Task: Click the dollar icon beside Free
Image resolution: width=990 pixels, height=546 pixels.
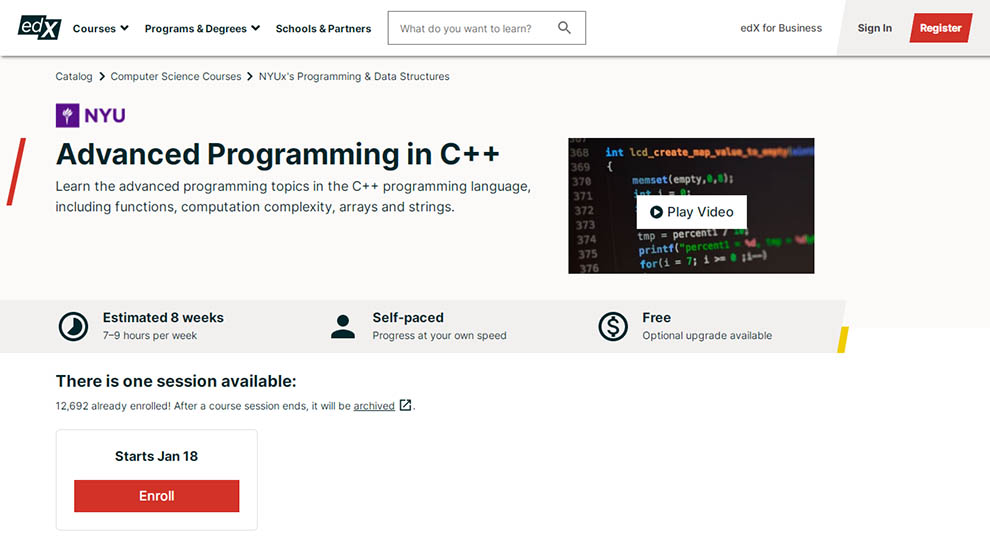Action: (612, 326)
